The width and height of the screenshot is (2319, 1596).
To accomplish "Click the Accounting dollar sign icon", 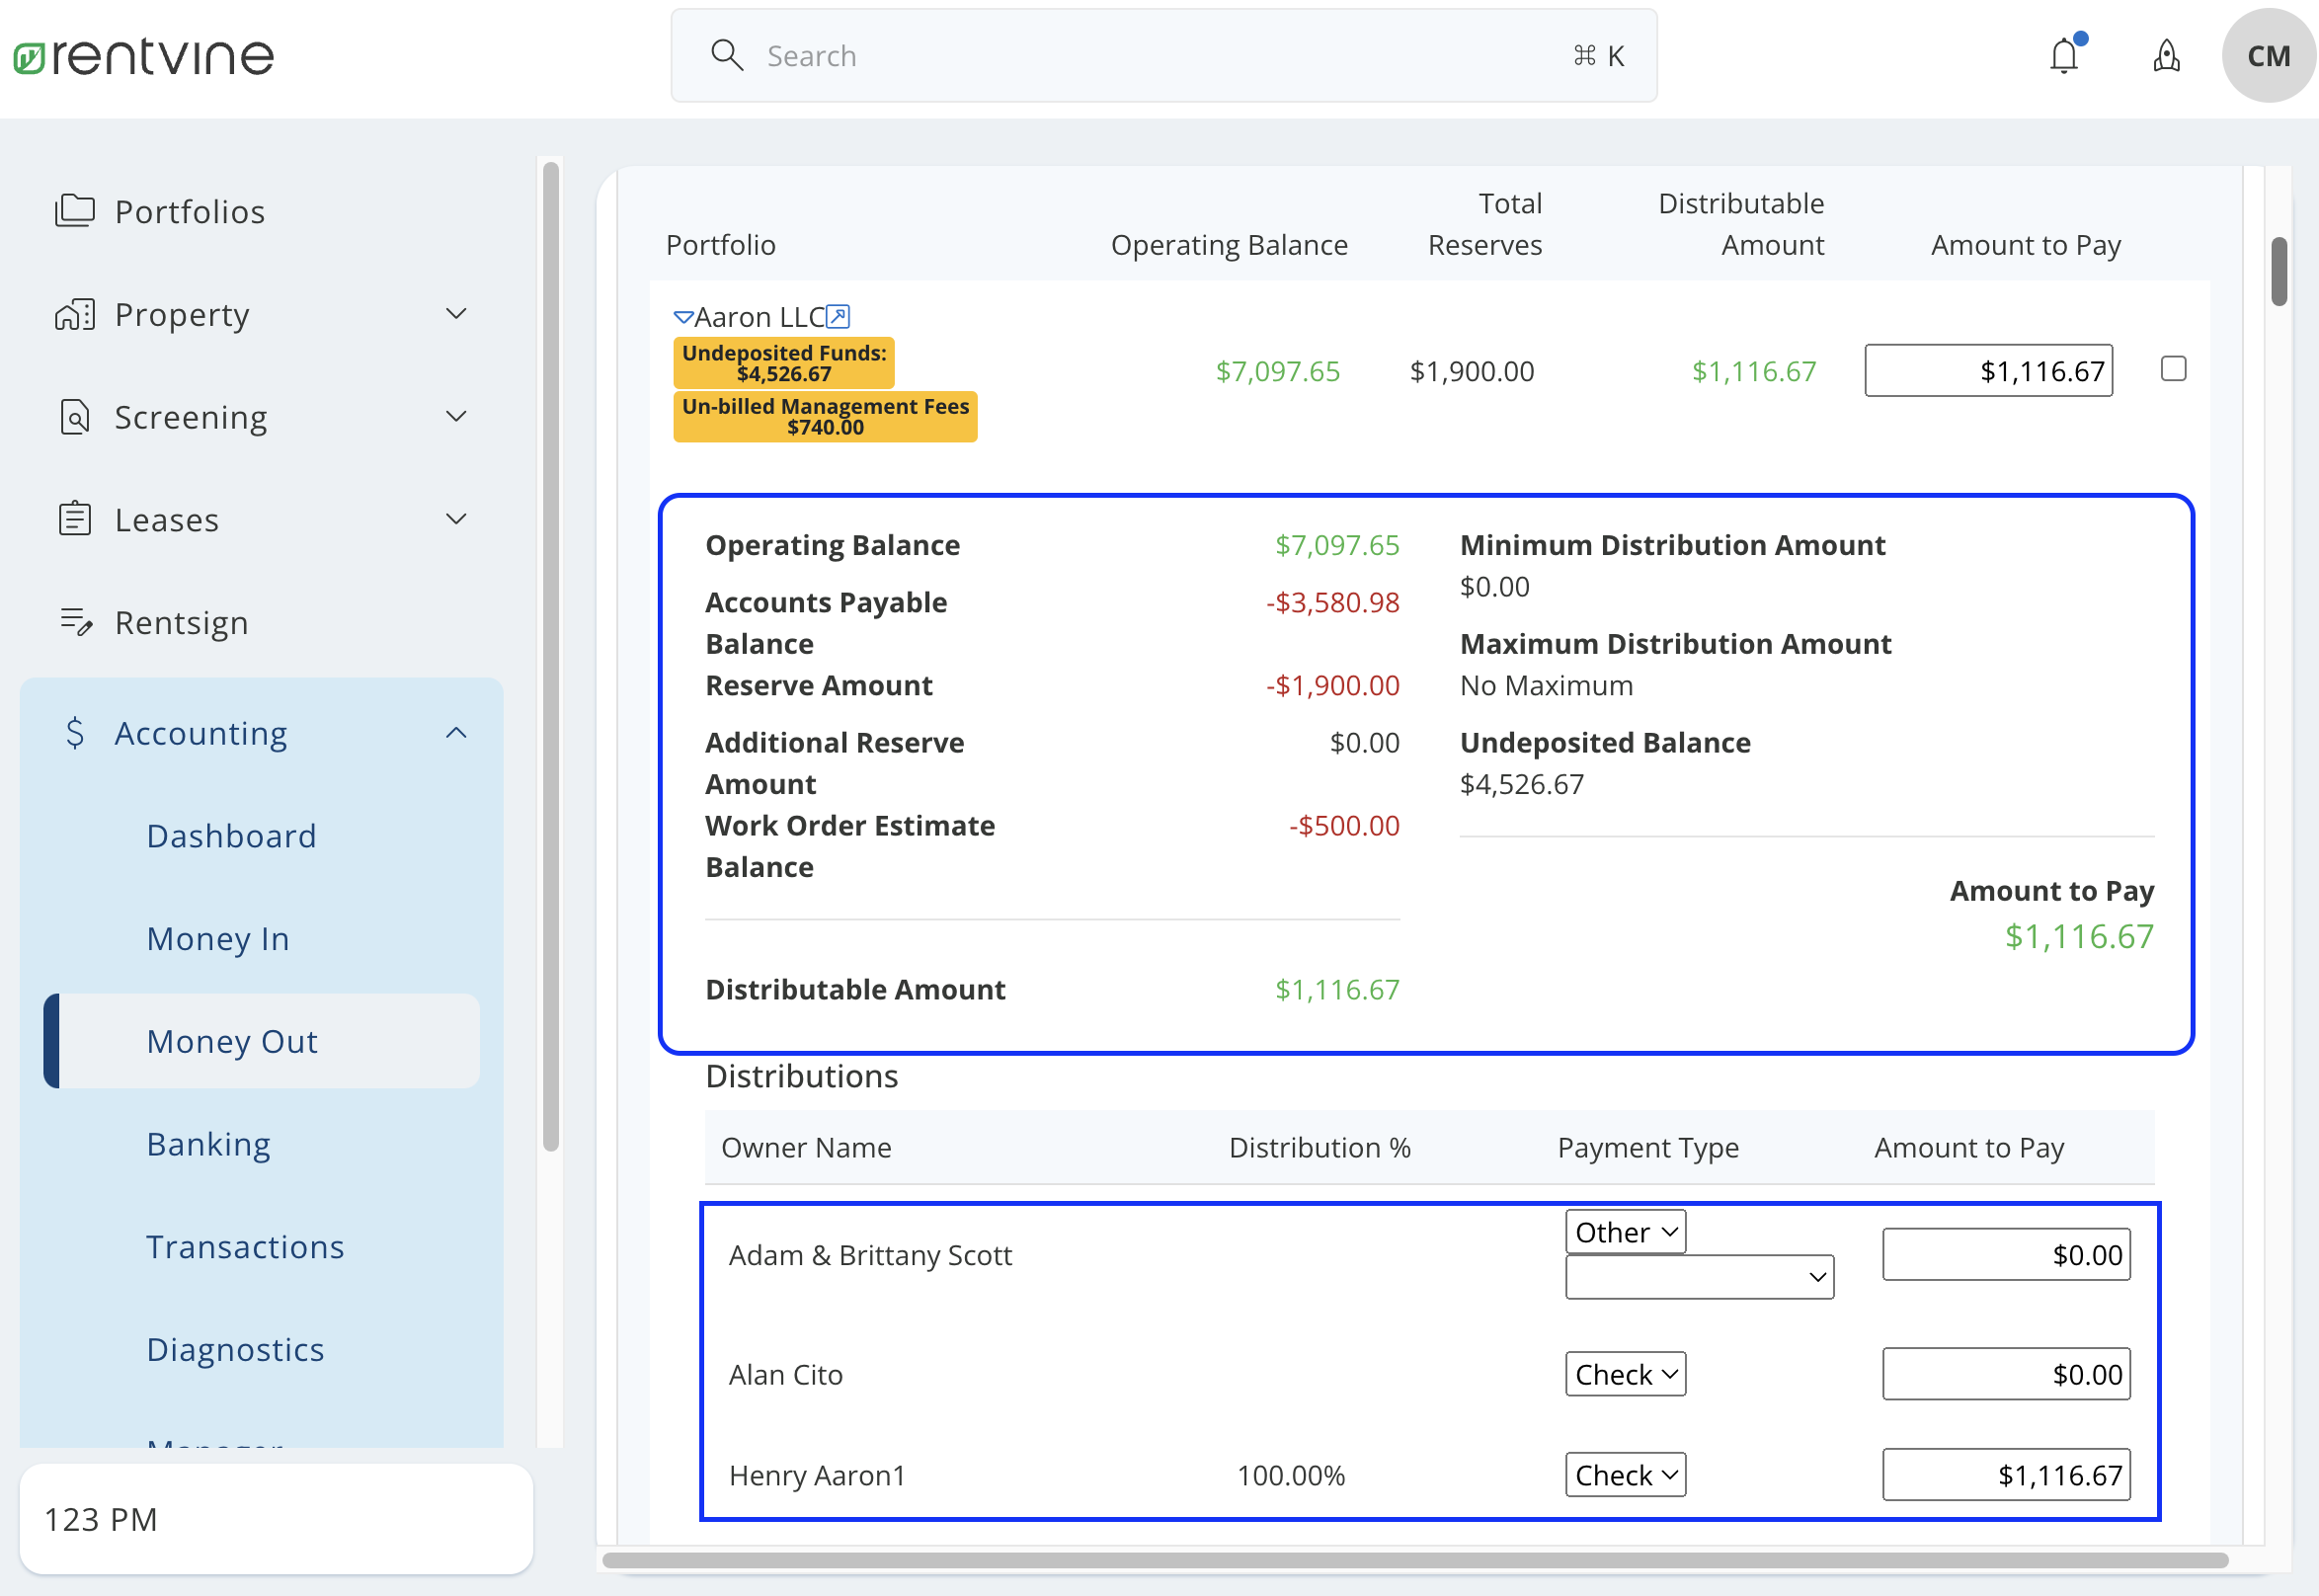I will point(75,733).
